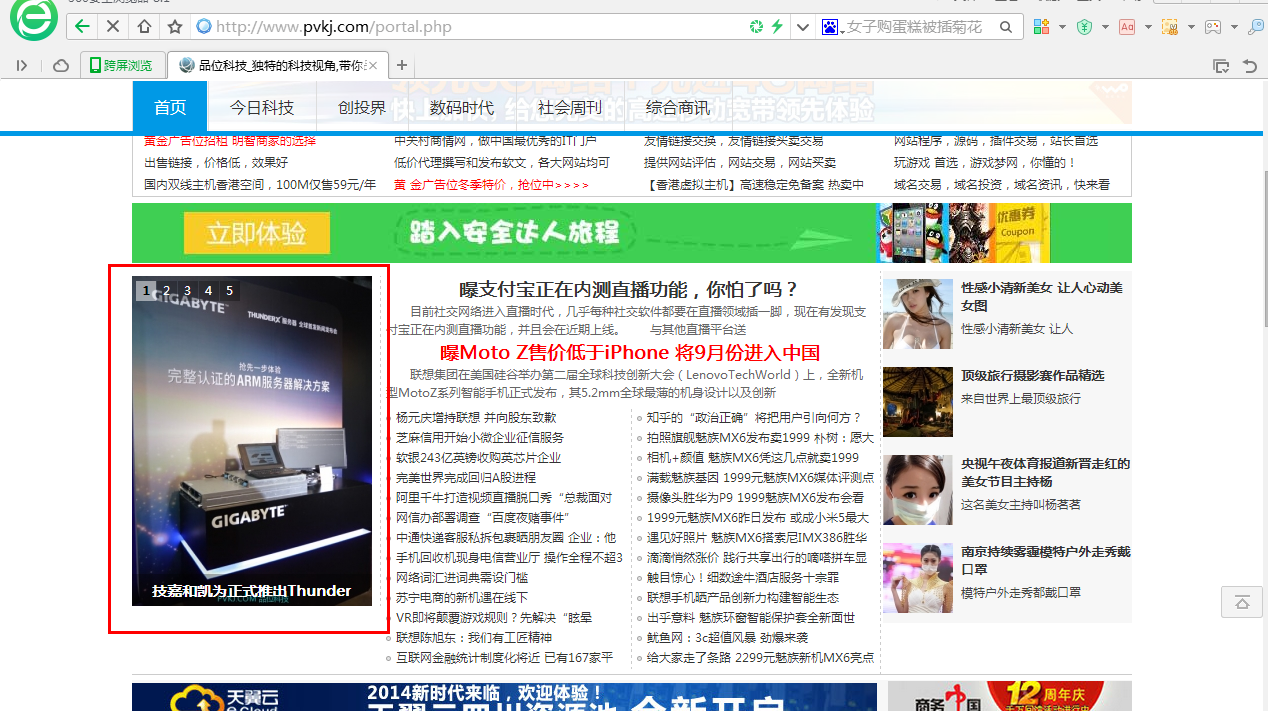Select the 品位科技 browser tab

pos(277,66)
